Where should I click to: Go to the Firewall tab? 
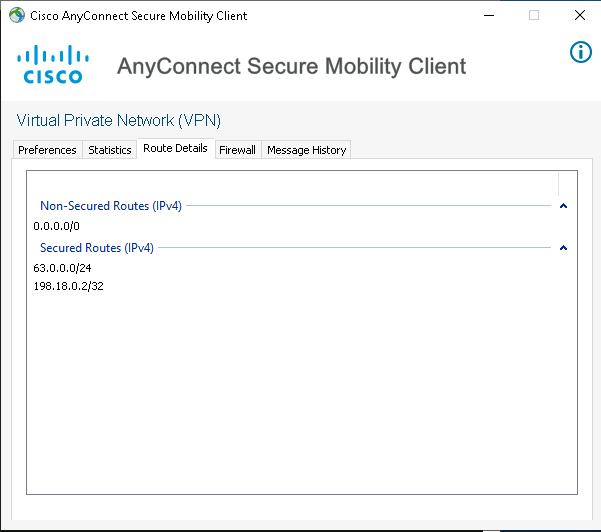[x=237, y=150]
